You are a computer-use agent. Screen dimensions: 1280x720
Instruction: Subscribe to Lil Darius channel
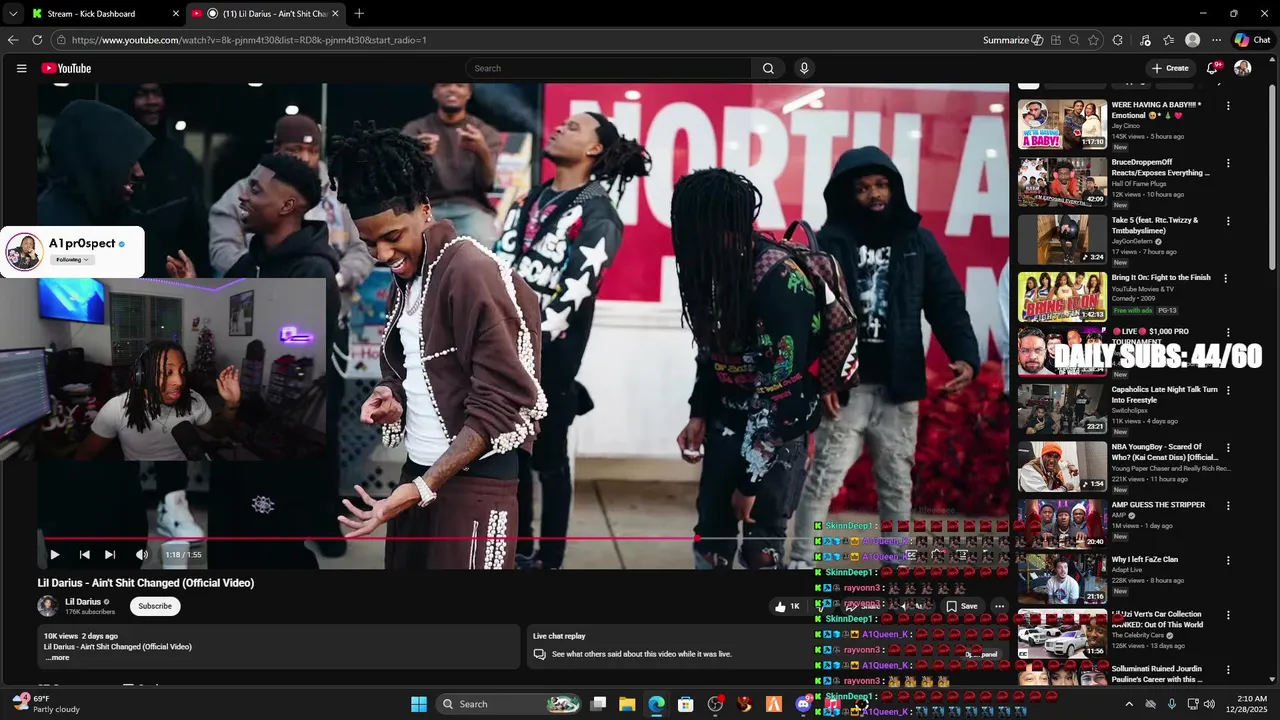(x=155, y=606)
